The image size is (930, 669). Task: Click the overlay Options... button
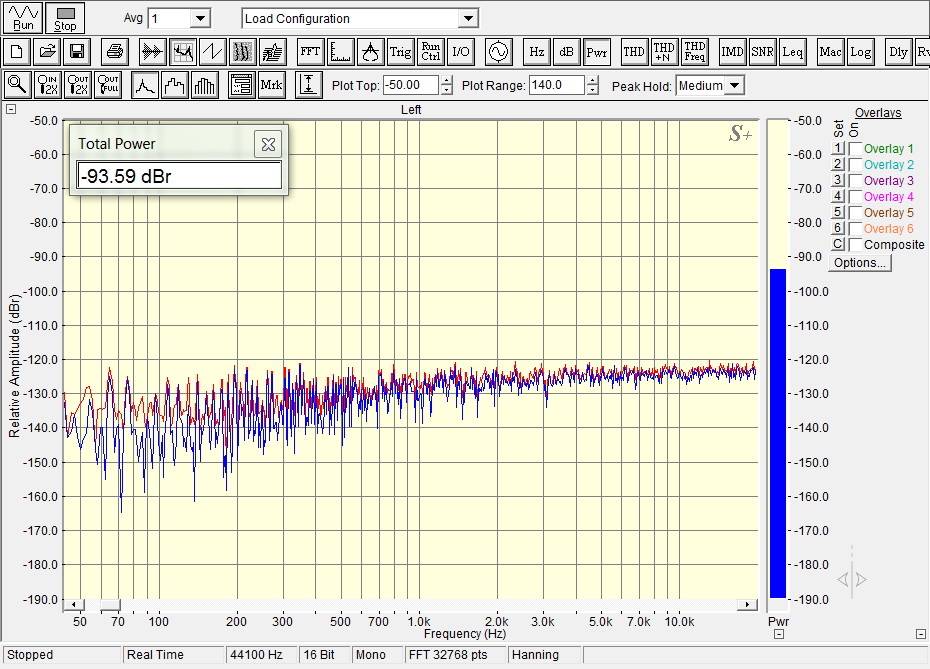tap(859, 263)
